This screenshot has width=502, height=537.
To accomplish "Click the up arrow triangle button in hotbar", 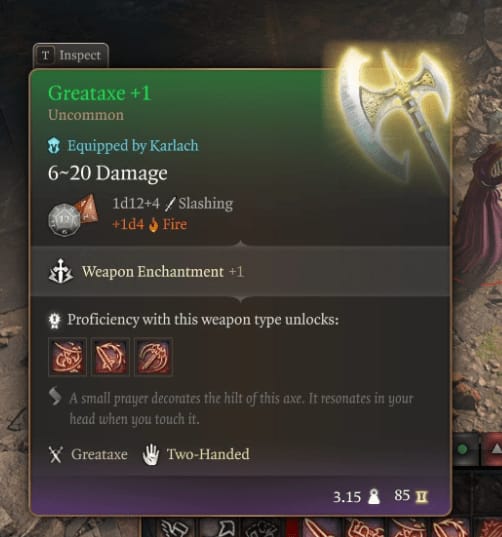I will (x=496, y=449).
